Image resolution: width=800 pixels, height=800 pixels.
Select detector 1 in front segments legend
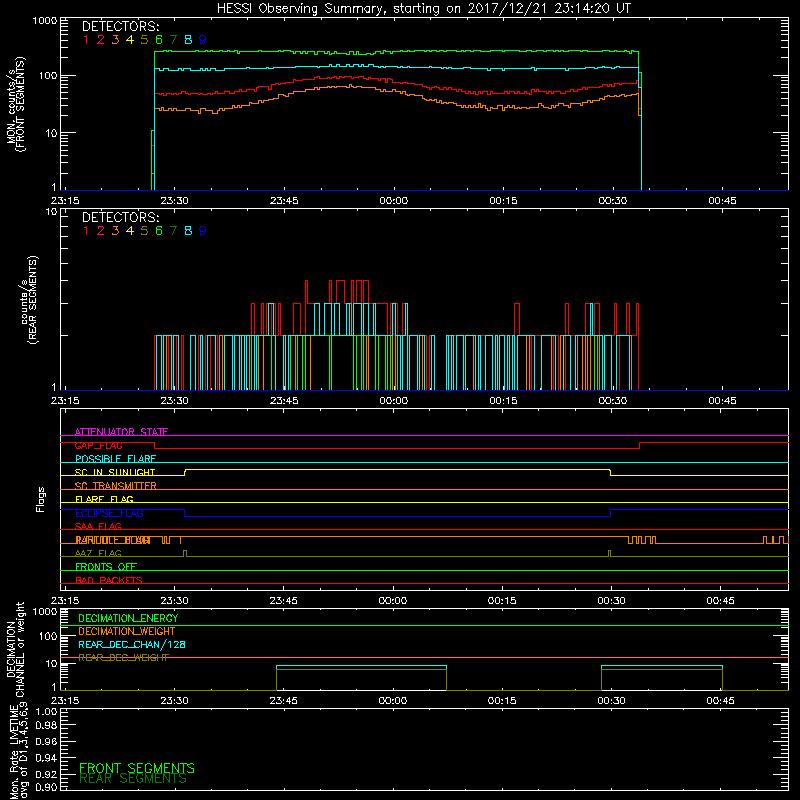tap(86, 40)
